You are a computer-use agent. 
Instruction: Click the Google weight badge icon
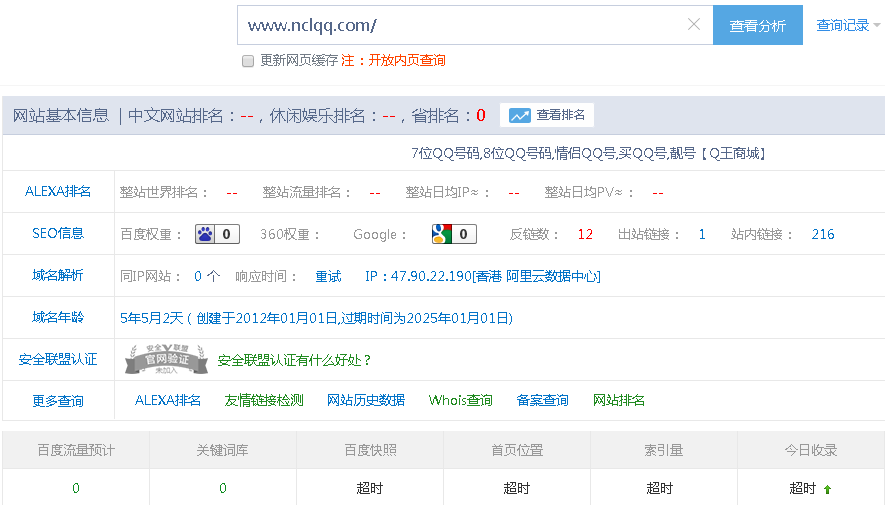443,235
